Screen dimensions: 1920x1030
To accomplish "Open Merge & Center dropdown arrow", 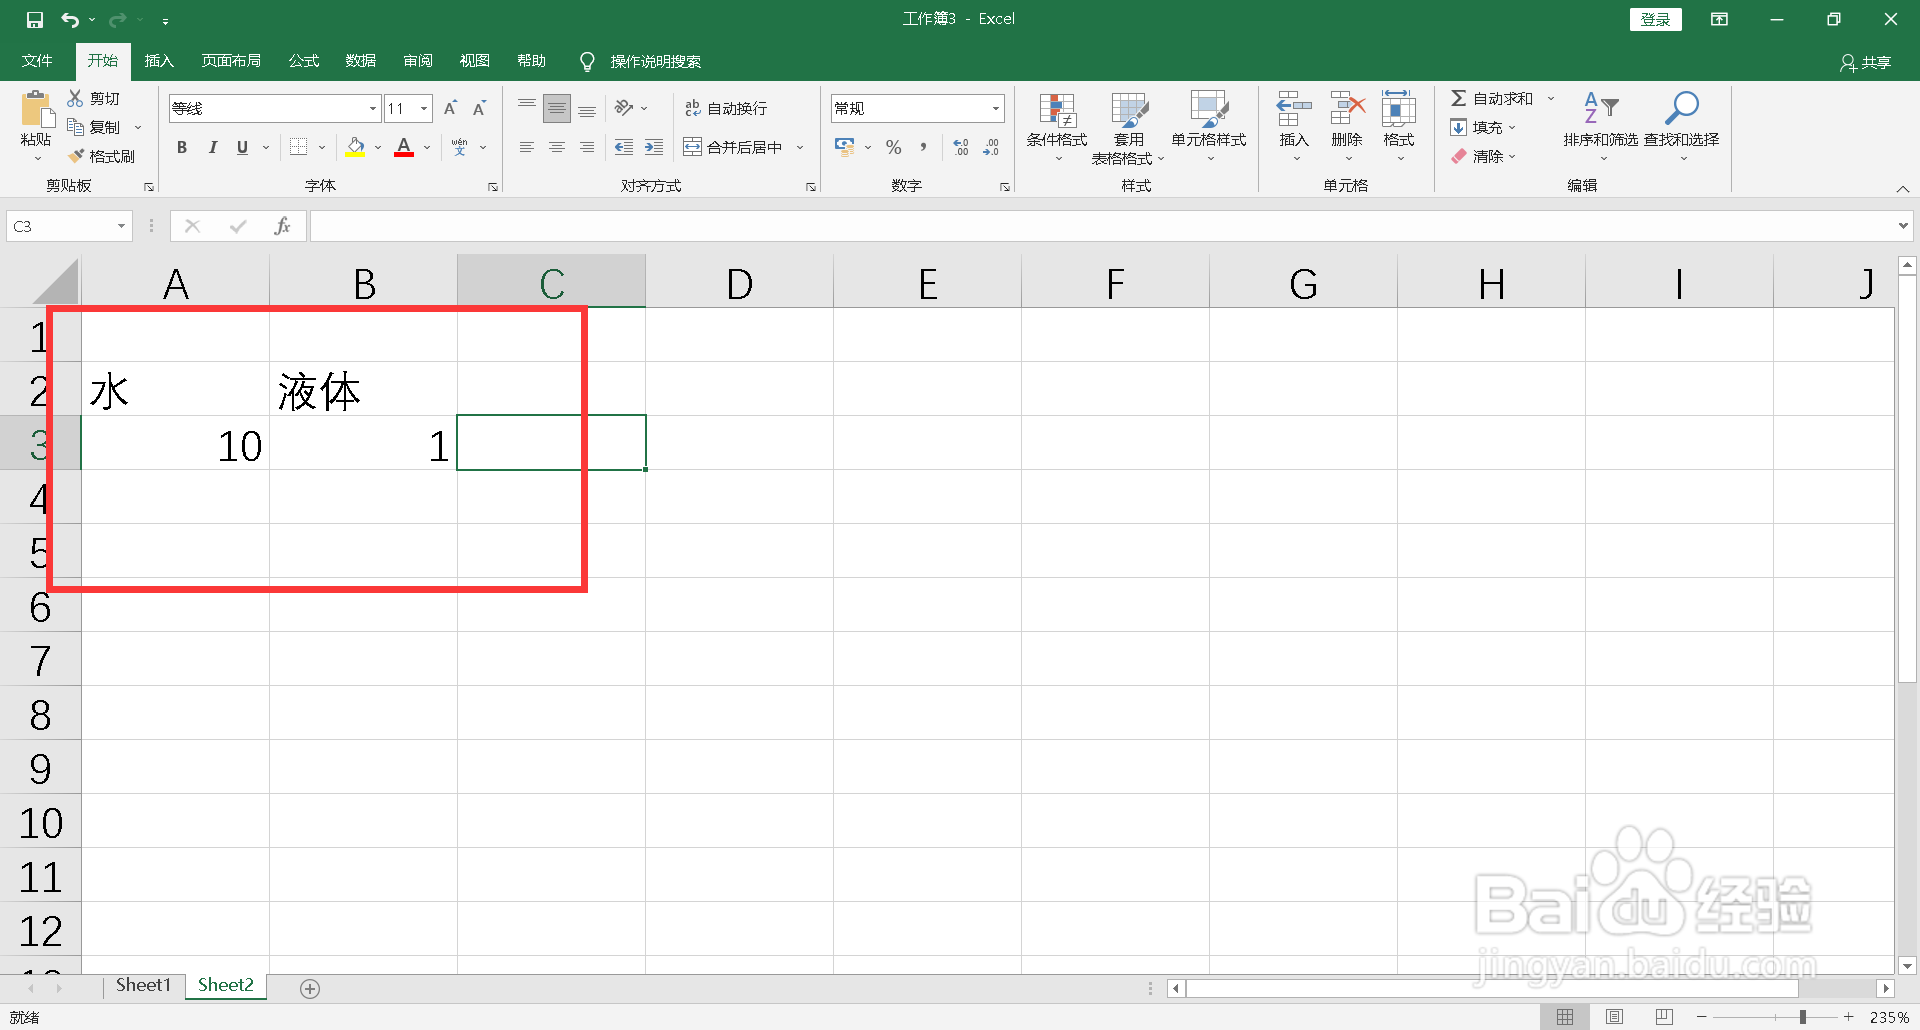I will (x=800, y=147).
